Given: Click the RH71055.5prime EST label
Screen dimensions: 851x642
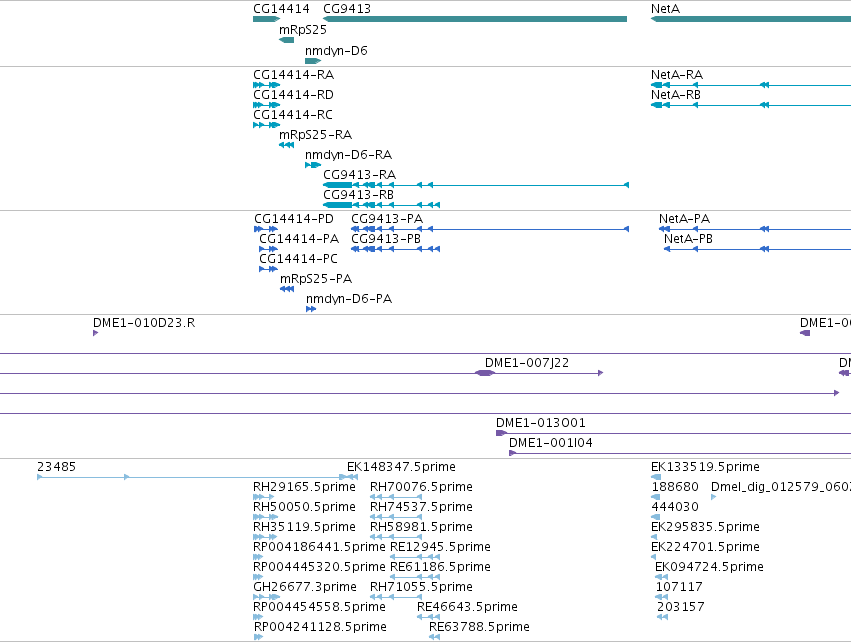Looking at the screenshot, I should click(421, 587).
